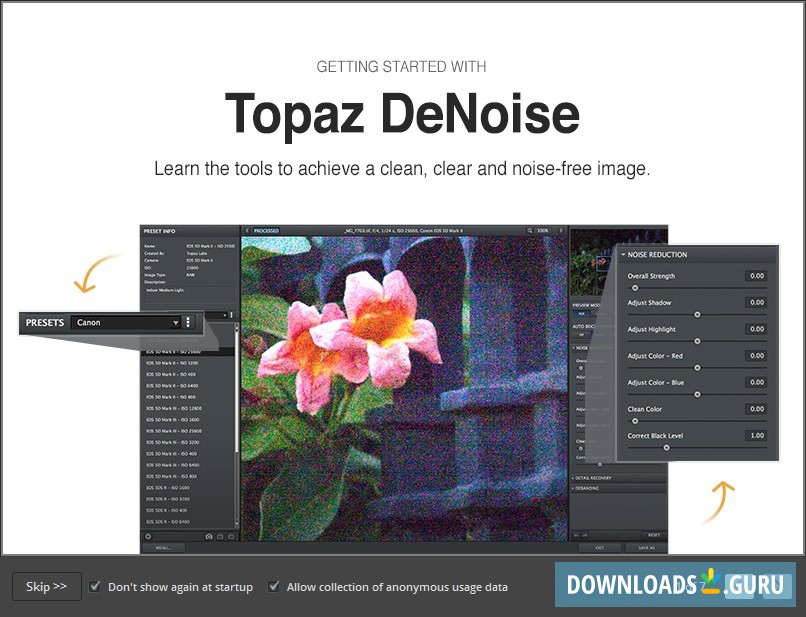Pick preset EOS 5D Mark III - ISO 400
The height and width of the screenshot is (617, 806).
point(172,453)
